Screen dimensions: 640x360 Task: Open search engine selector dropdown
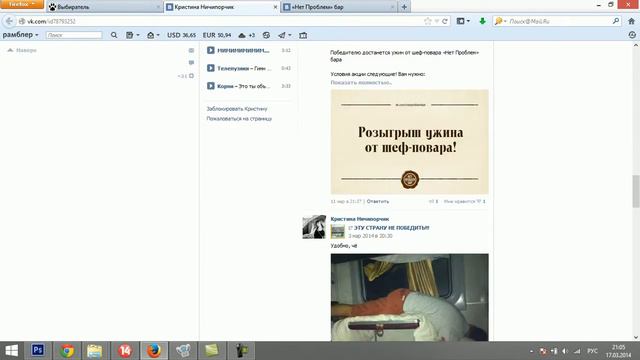point(500,21)
